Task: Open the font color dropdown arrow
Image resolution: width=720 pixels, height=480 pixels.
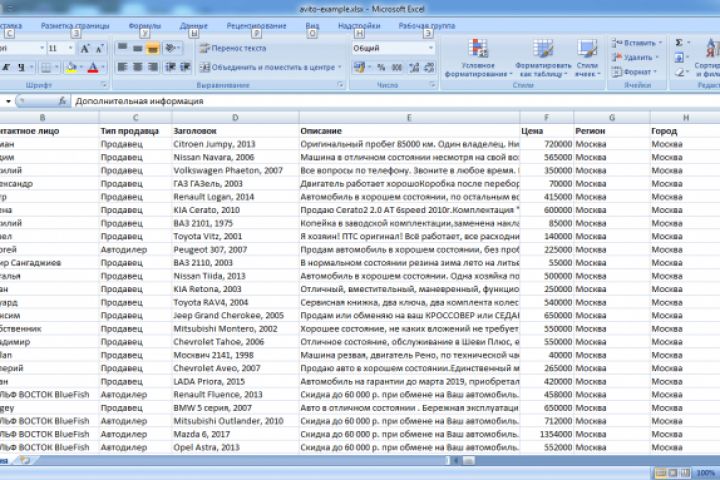Action: pyautogui.click(x=103, y=68)
